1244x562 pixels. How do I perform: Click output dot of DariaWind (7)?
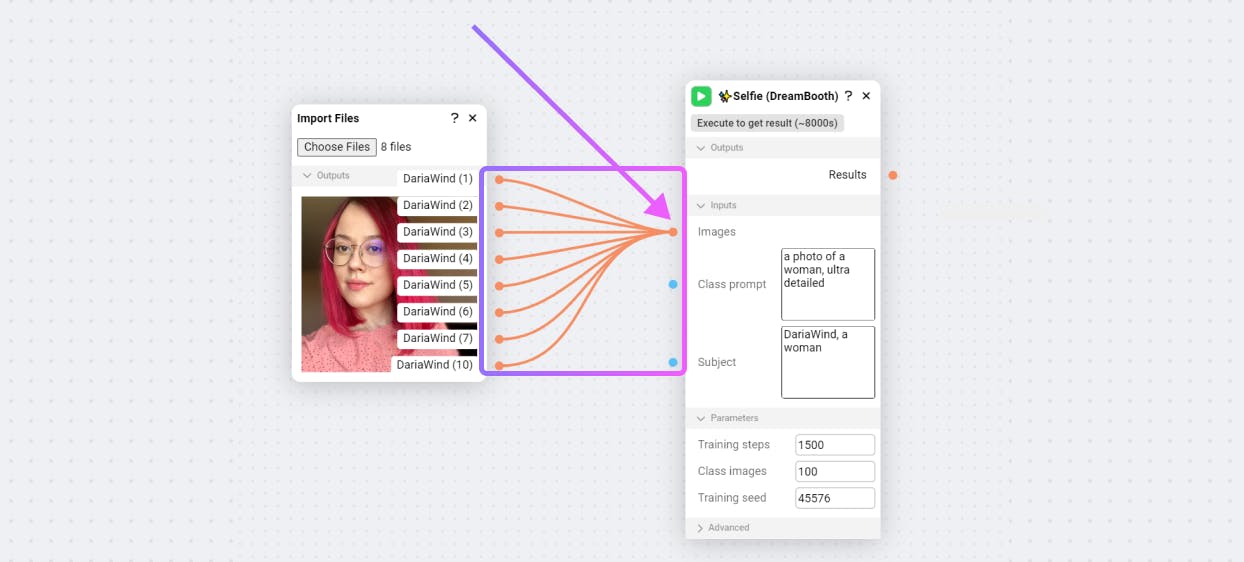point(499,339)
